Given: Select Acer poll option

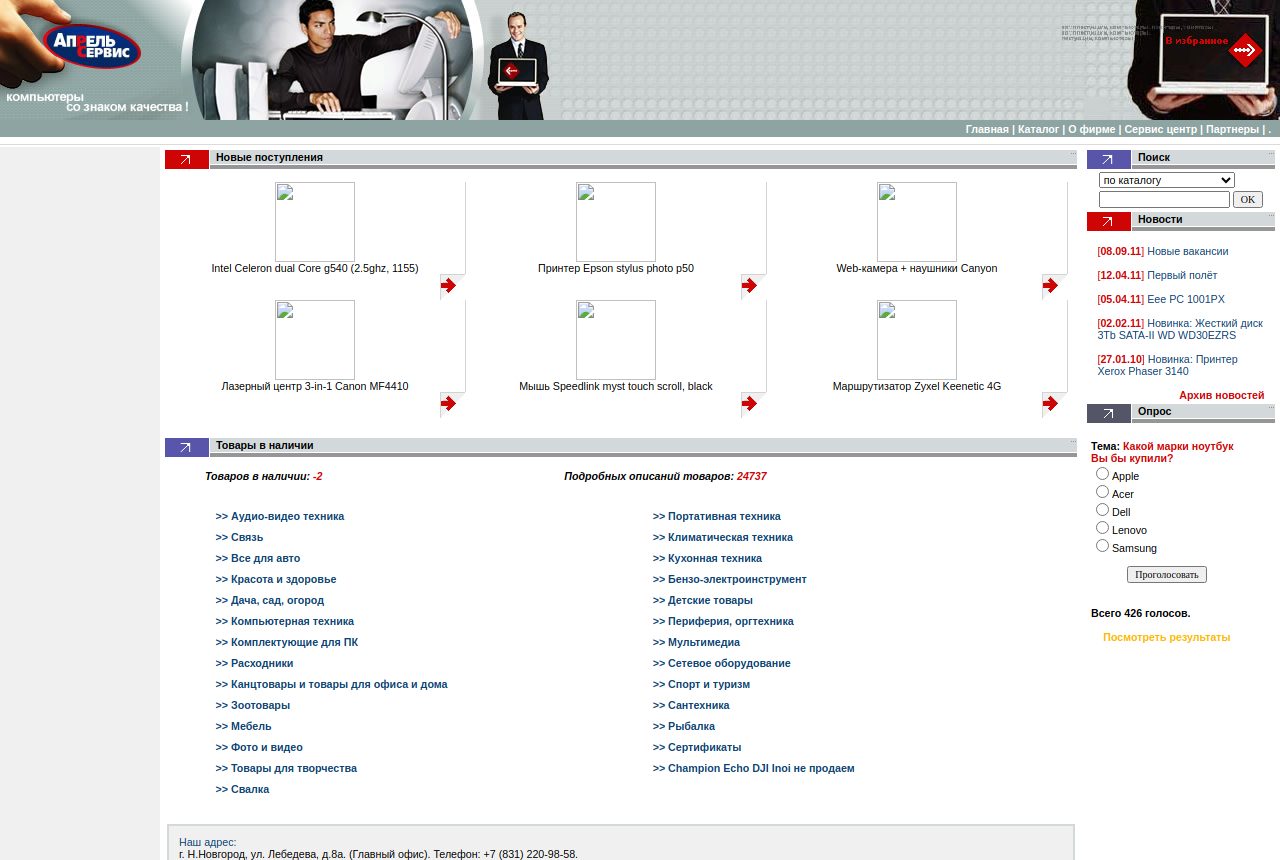Looking at the screenshot, I should [1102, 492].
